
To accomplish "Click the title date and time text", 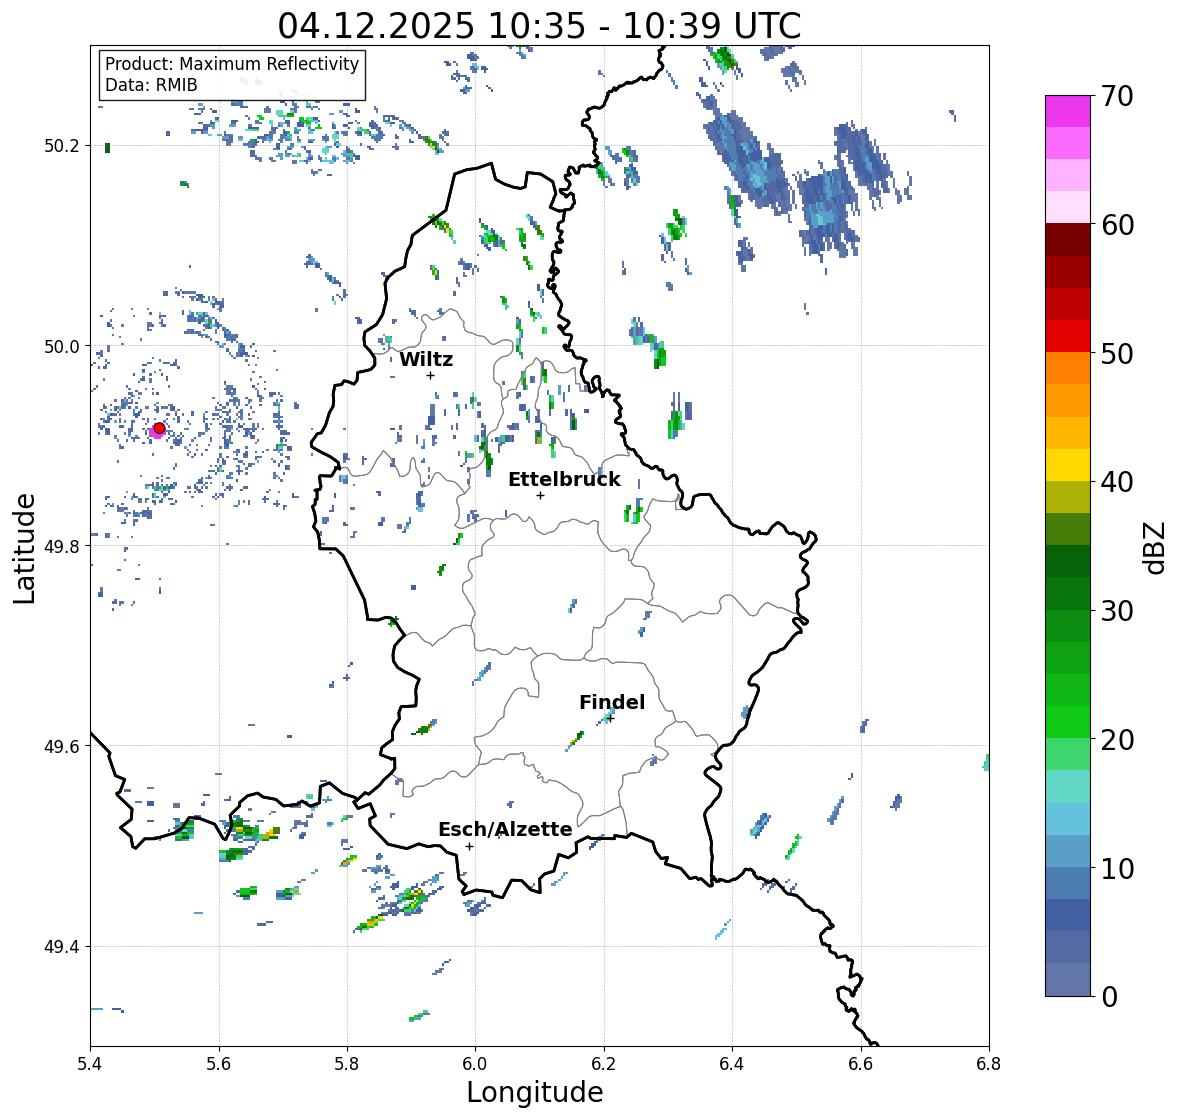I will click(x=539, y=26).
